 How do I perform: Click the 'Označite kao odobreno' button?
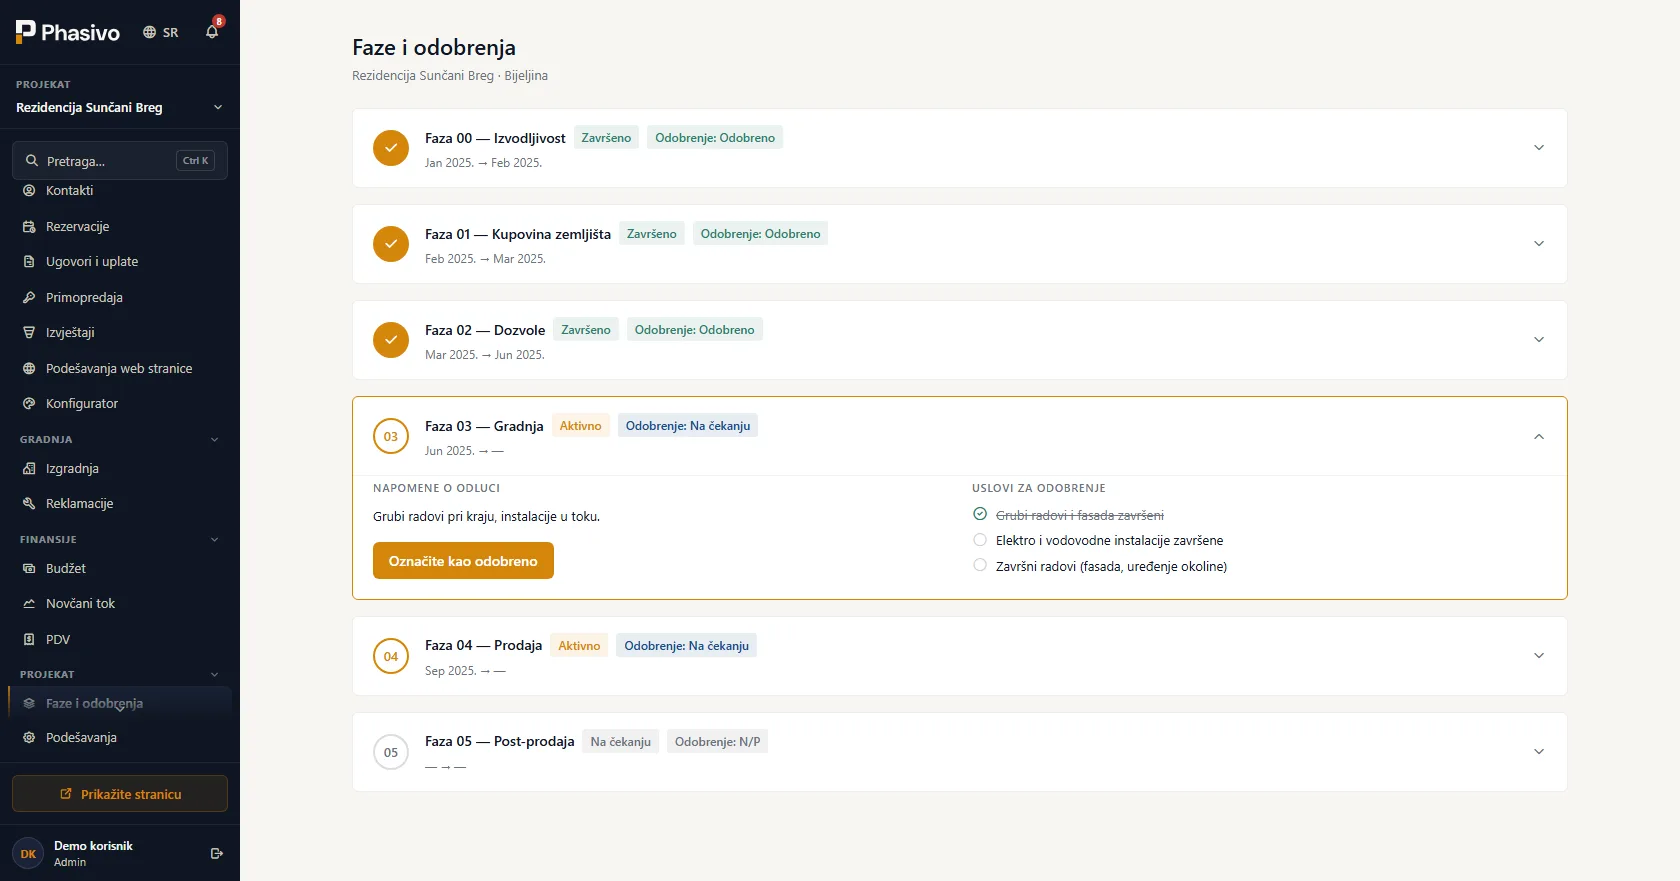[x=463, y=561]
